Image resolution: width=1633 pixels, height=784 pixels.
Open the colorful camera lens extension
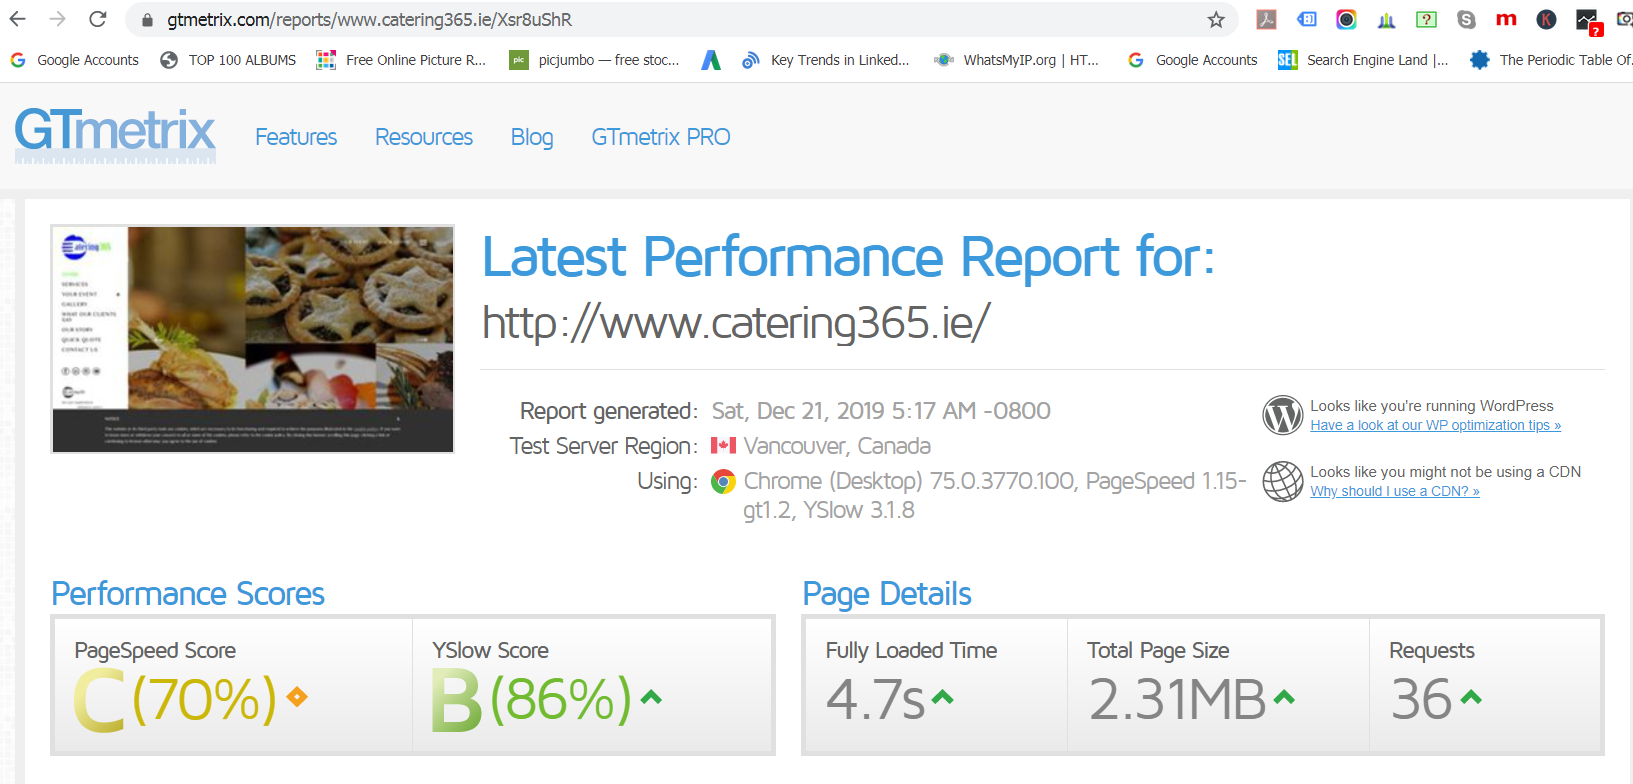(1347, 19)
